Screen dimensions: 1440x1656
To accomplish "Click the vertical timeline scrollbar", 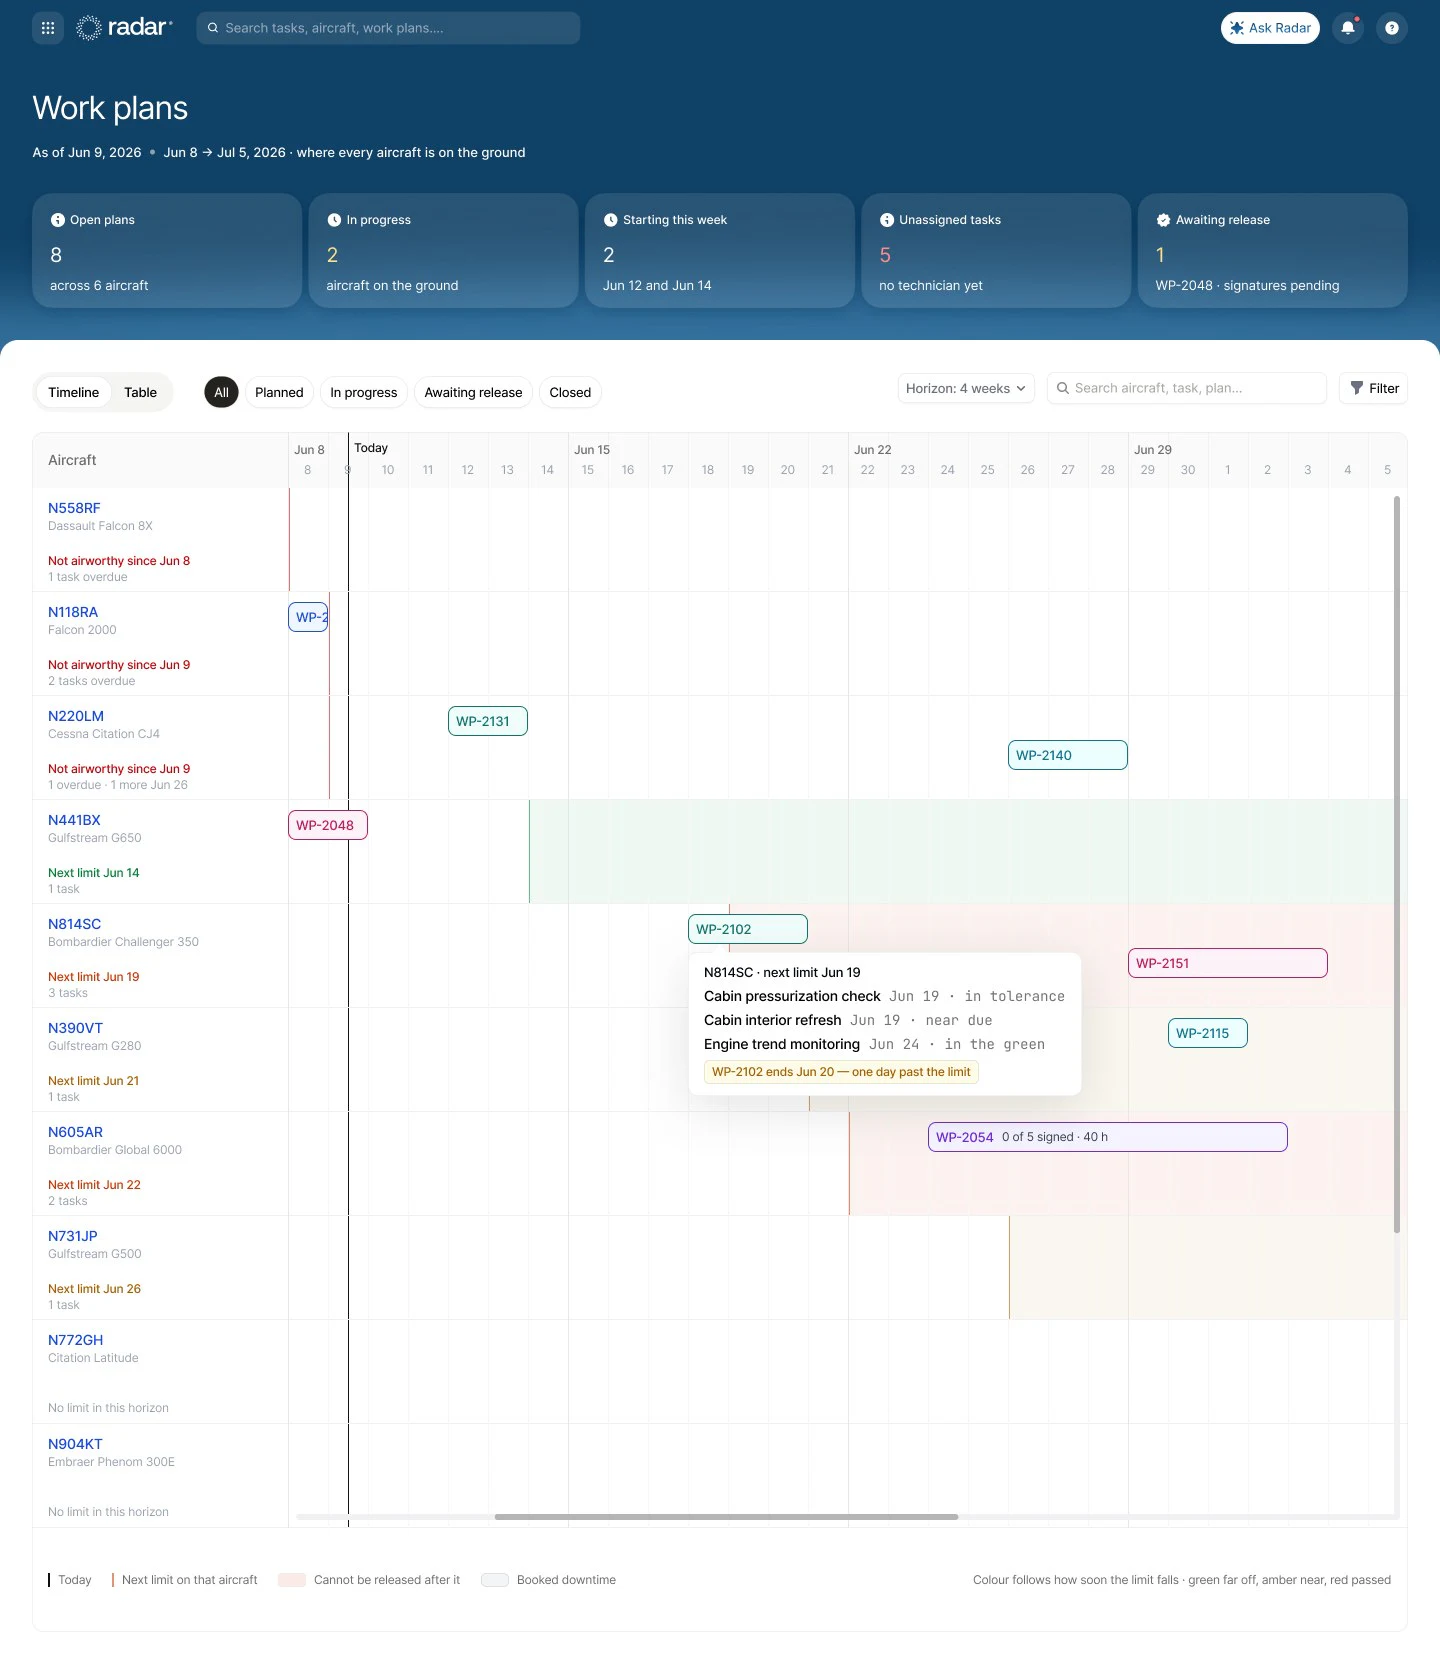I will (x=1396, y=864).
